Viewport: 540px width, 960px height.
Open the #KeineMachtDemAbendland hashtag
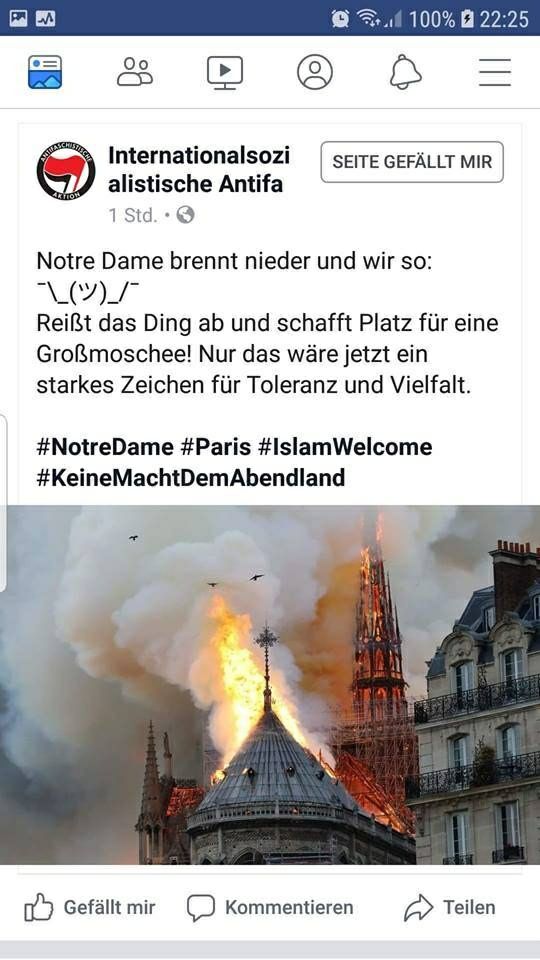[x=190, y=478]
